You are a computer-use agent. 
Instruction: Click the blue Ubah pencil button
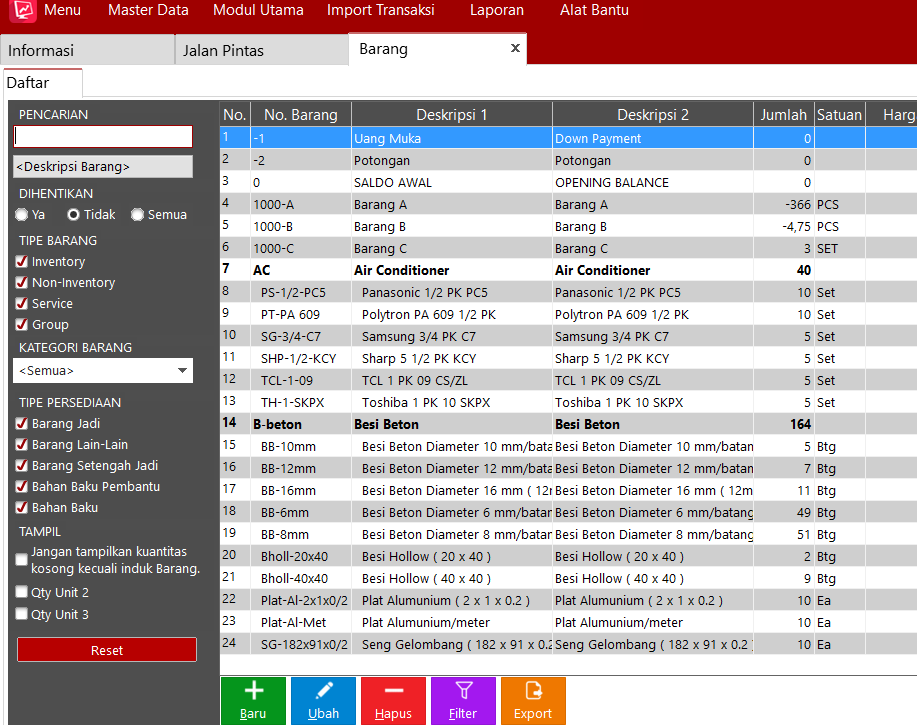(323, 700)
